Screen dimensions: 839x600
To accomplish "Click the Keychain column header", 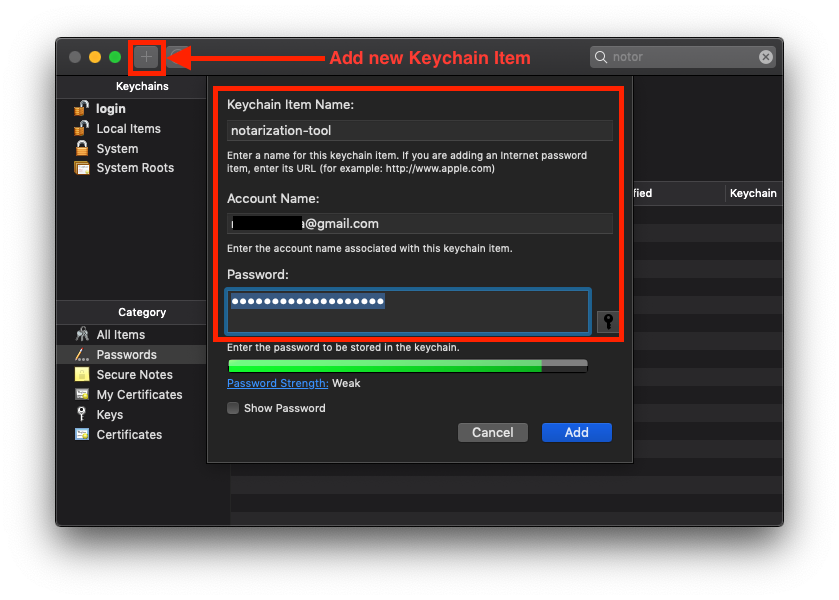I will [x=752, y=193].
